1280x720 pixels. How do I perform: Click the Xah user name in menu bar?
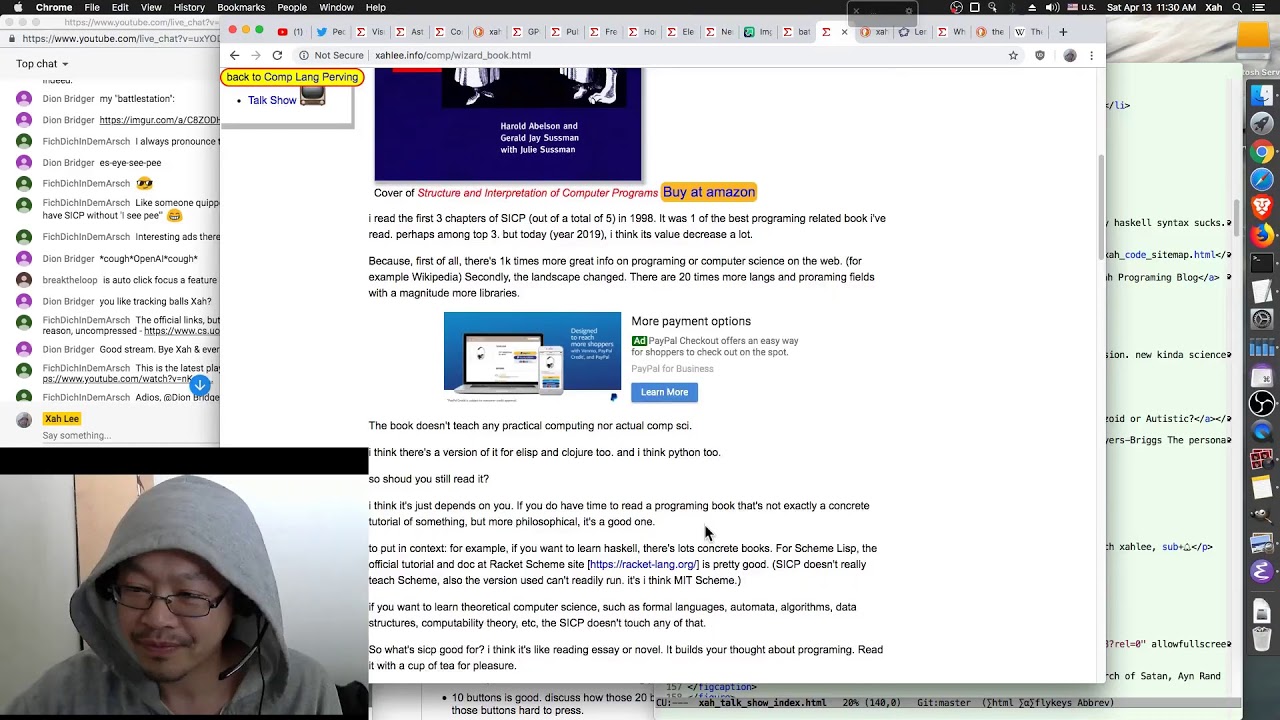click(x=1214, y=8)
